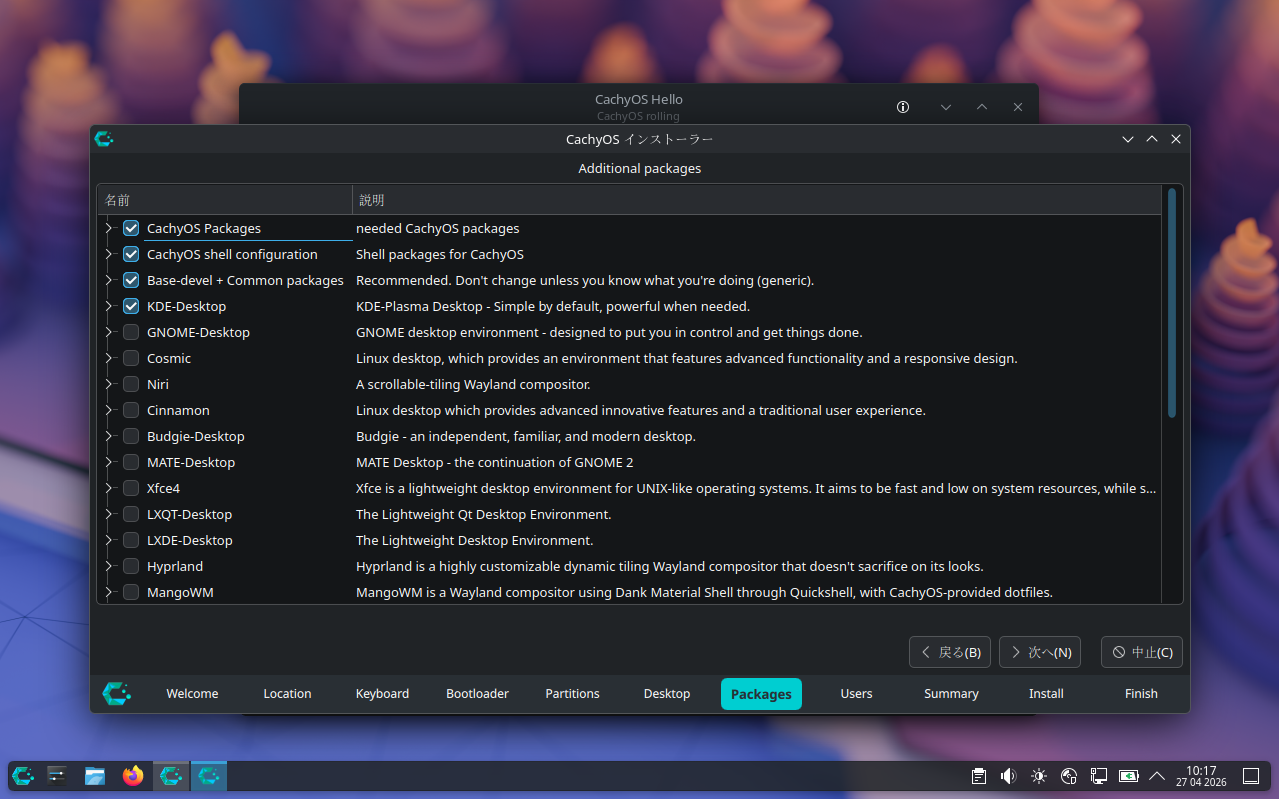Click the 'A scrollable-tiling Wayland compositor.' description

click(473, 384)
